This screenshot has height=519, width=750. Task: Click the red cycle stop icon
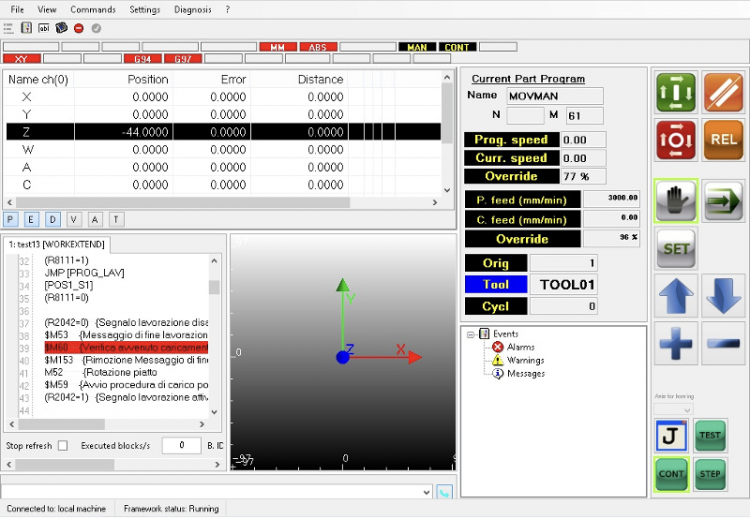pyautogui.click(x=676, y=140)
